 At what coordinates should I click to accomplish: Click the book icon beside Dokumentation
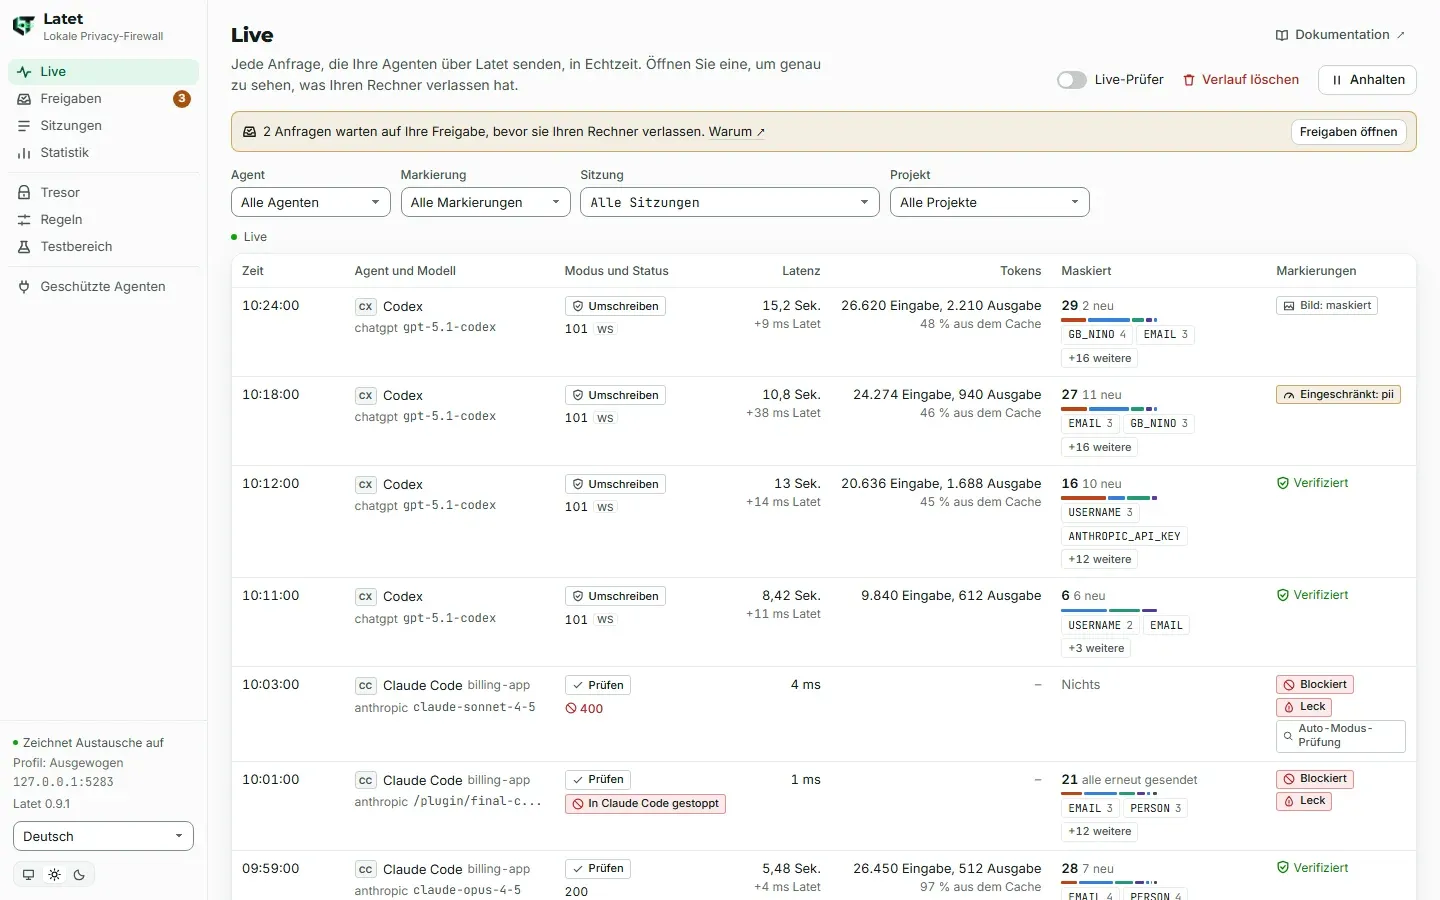(1282, 35)
